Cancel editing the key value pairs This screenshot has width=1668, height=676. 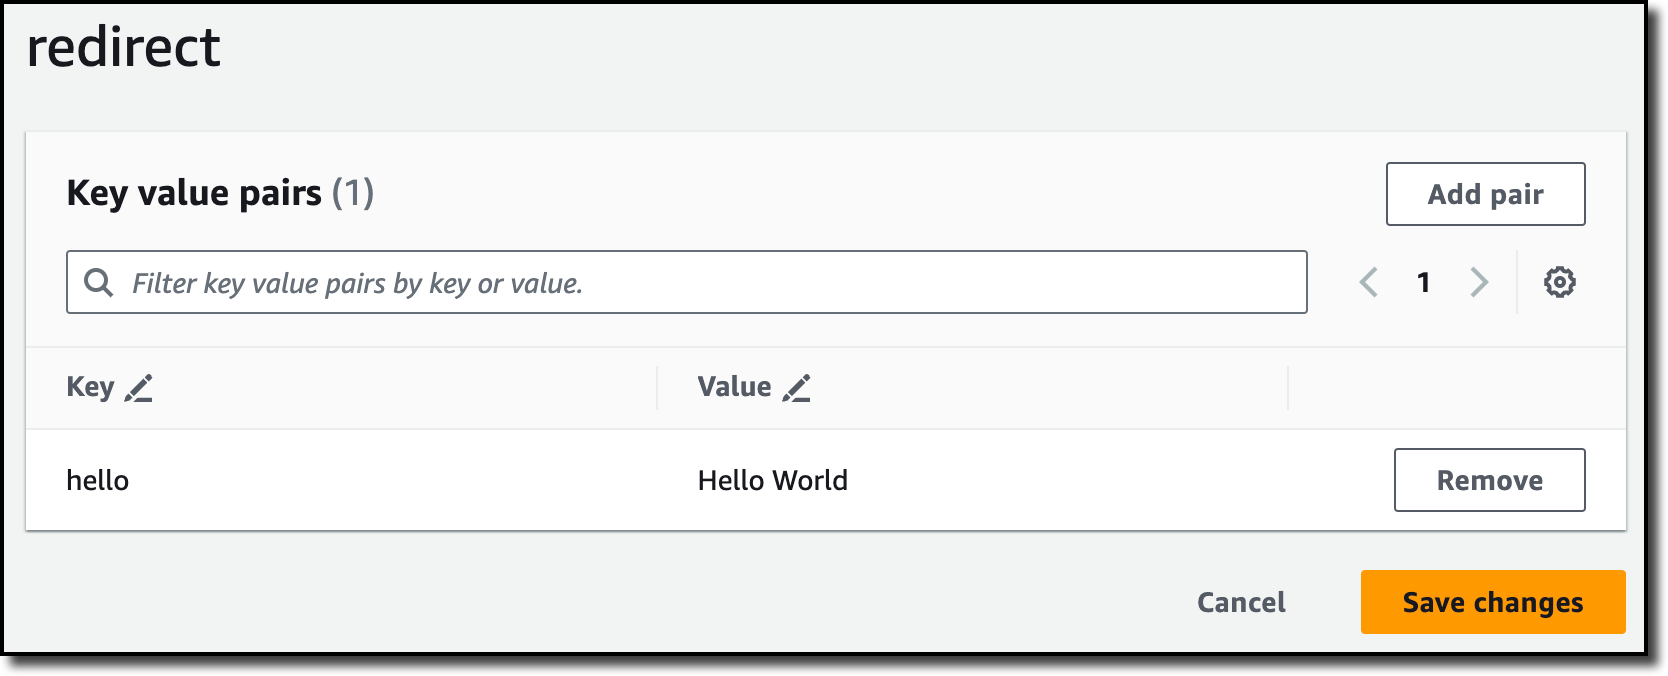(1241, 602)
